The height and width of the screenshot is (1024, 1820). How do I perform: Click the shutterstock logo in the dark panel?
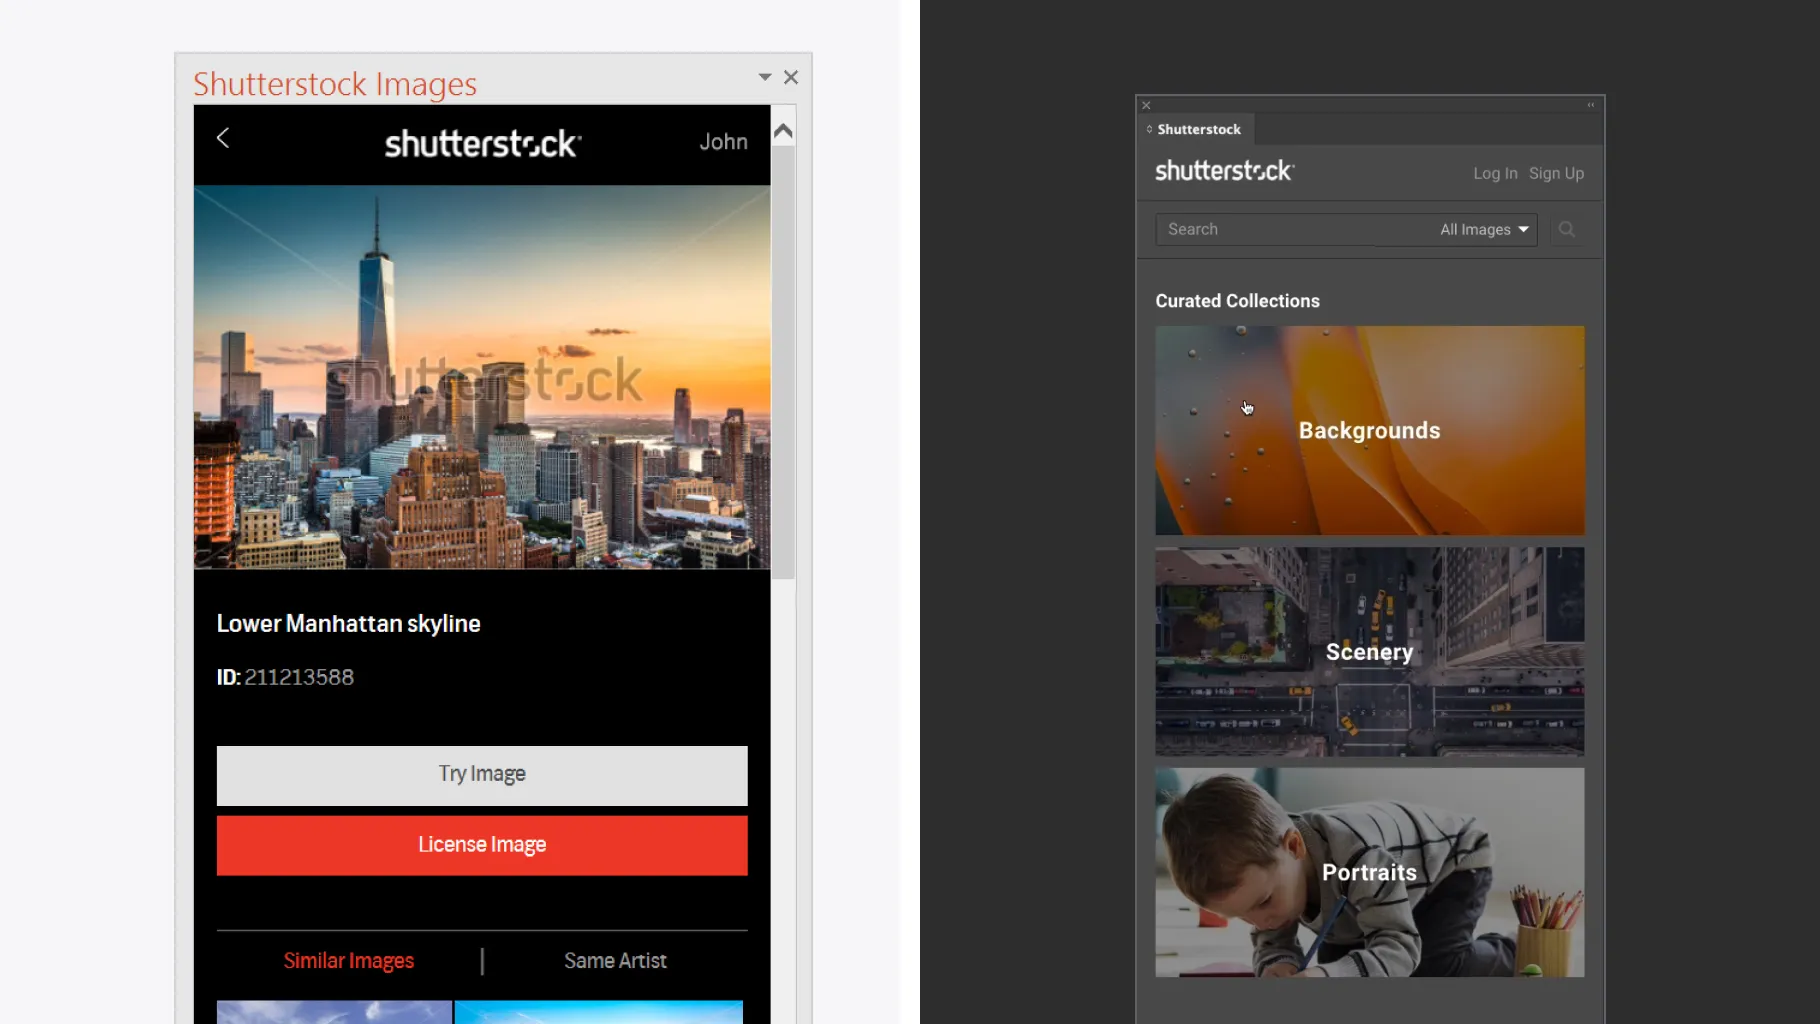click(x=1224, y=171)
